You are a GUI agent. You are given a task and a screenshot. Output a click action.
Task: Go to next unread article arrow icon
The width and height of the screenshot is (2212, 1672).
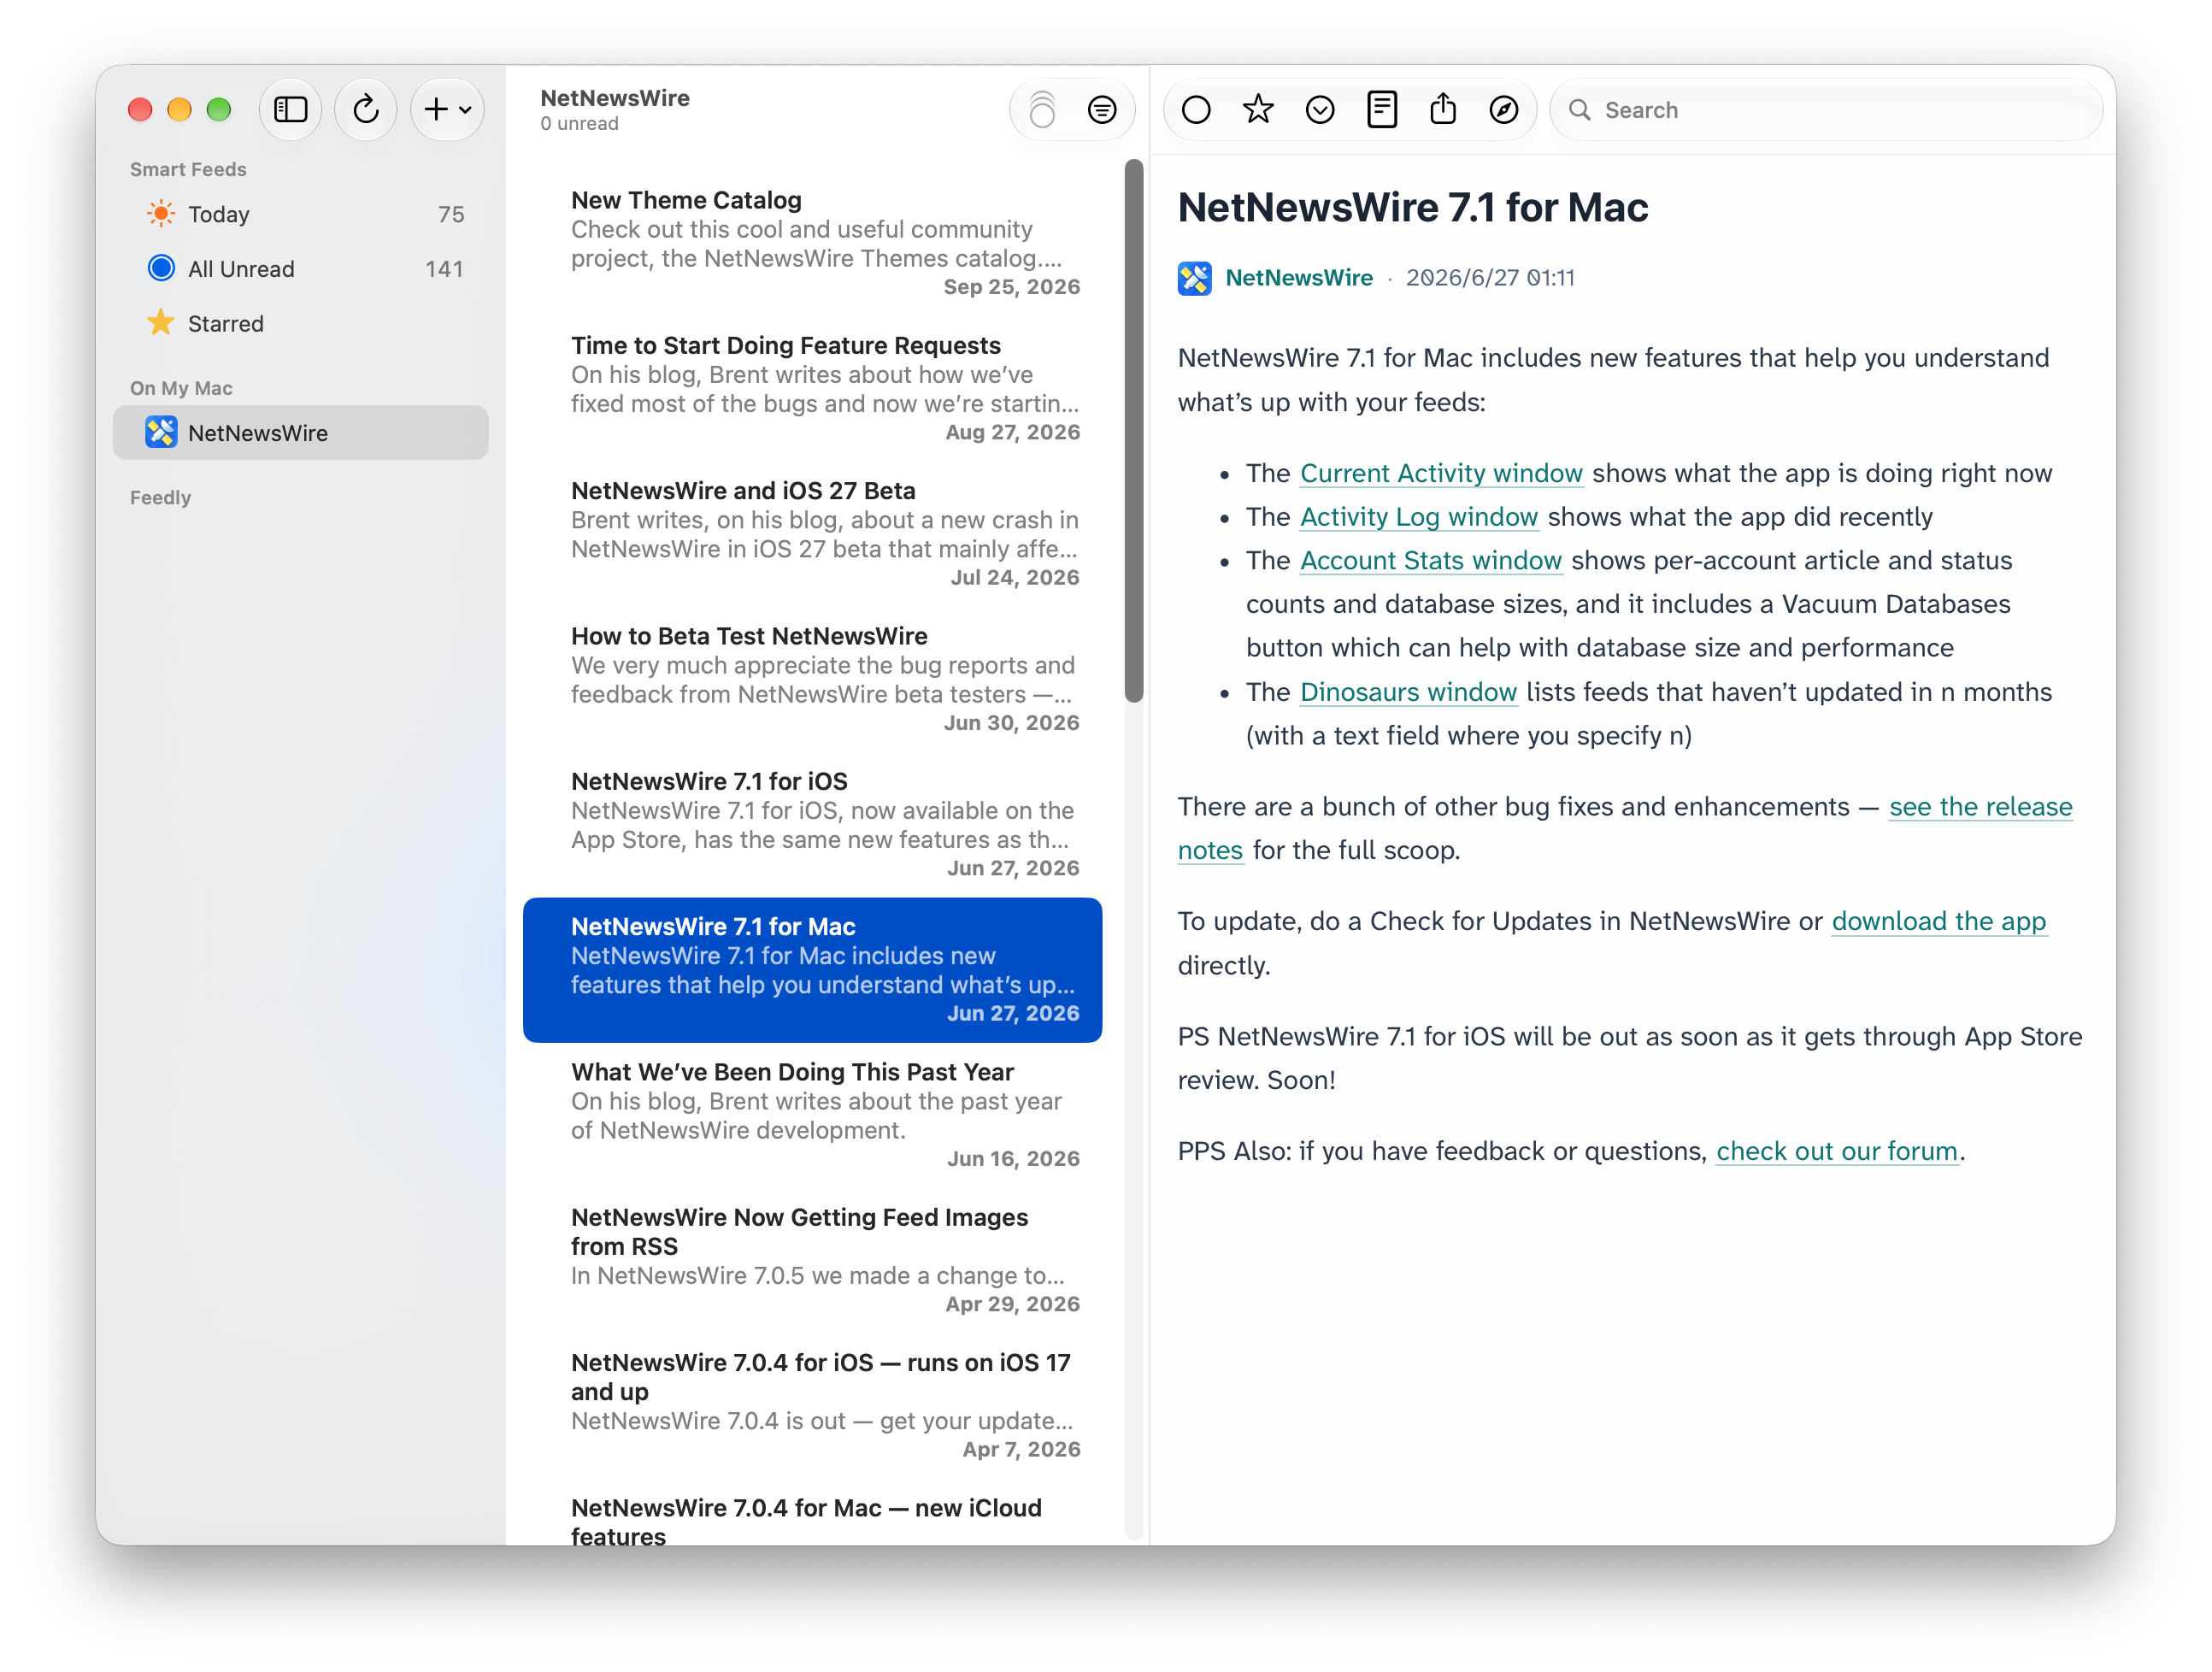[x=1320, y=109]
